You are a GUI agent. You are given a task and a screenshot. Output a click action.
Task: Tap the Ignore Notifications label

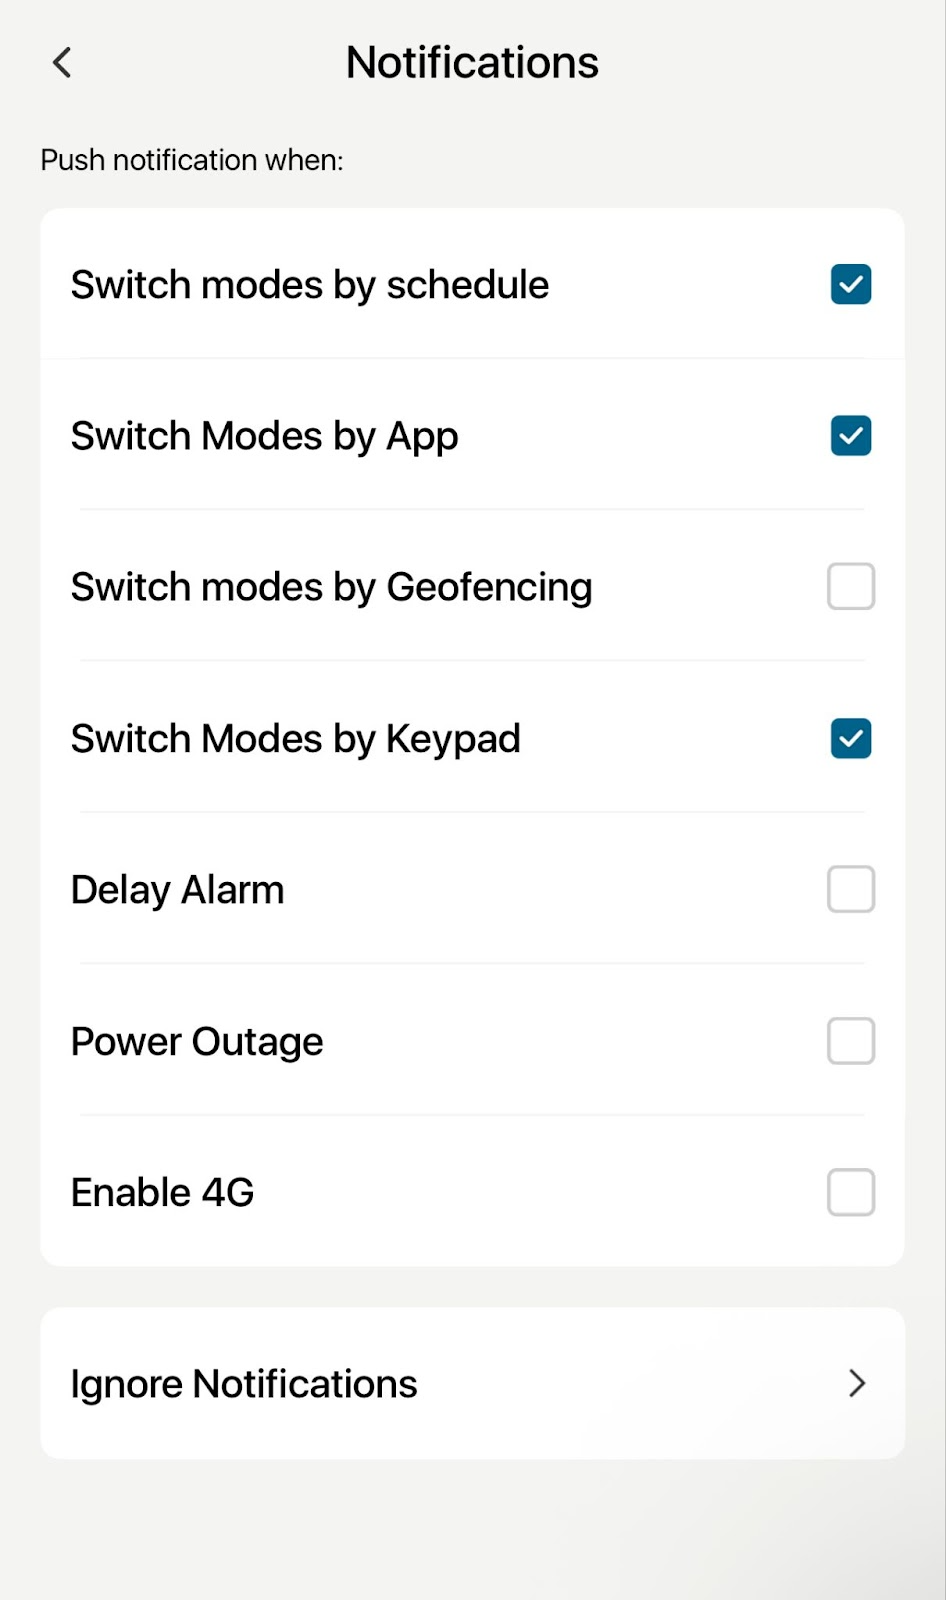point(244,1384)
